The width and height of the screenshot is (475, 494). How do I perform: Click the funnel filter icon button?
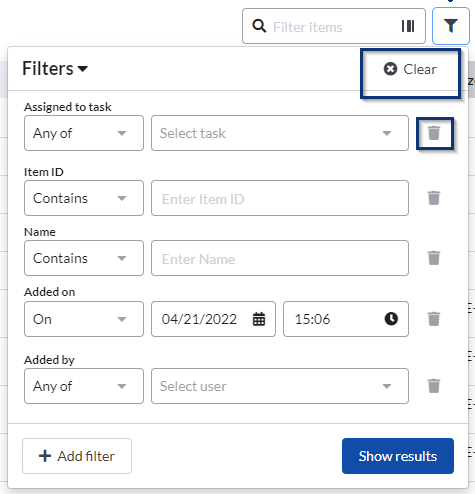pyautogui.click(x=451, y=26)
